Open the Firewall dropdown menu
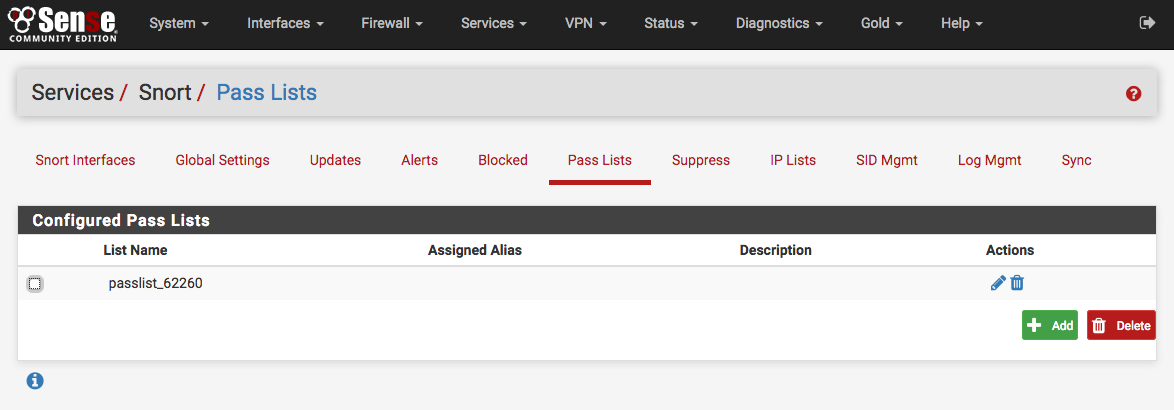 coord(392,23)
